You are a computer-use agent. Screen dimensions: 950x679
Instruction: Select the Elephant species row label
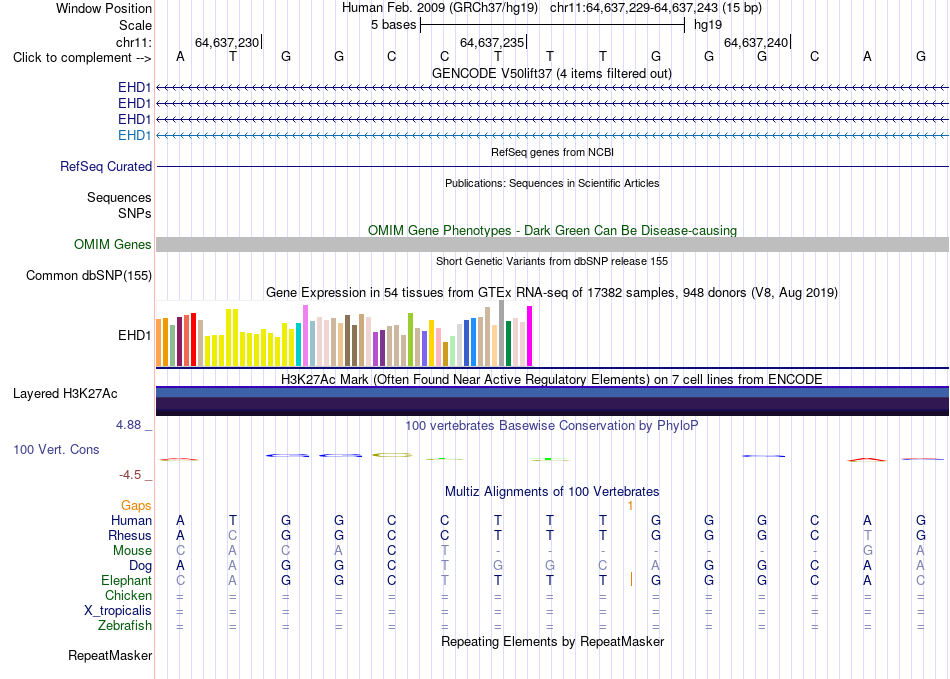click(127, 581)
